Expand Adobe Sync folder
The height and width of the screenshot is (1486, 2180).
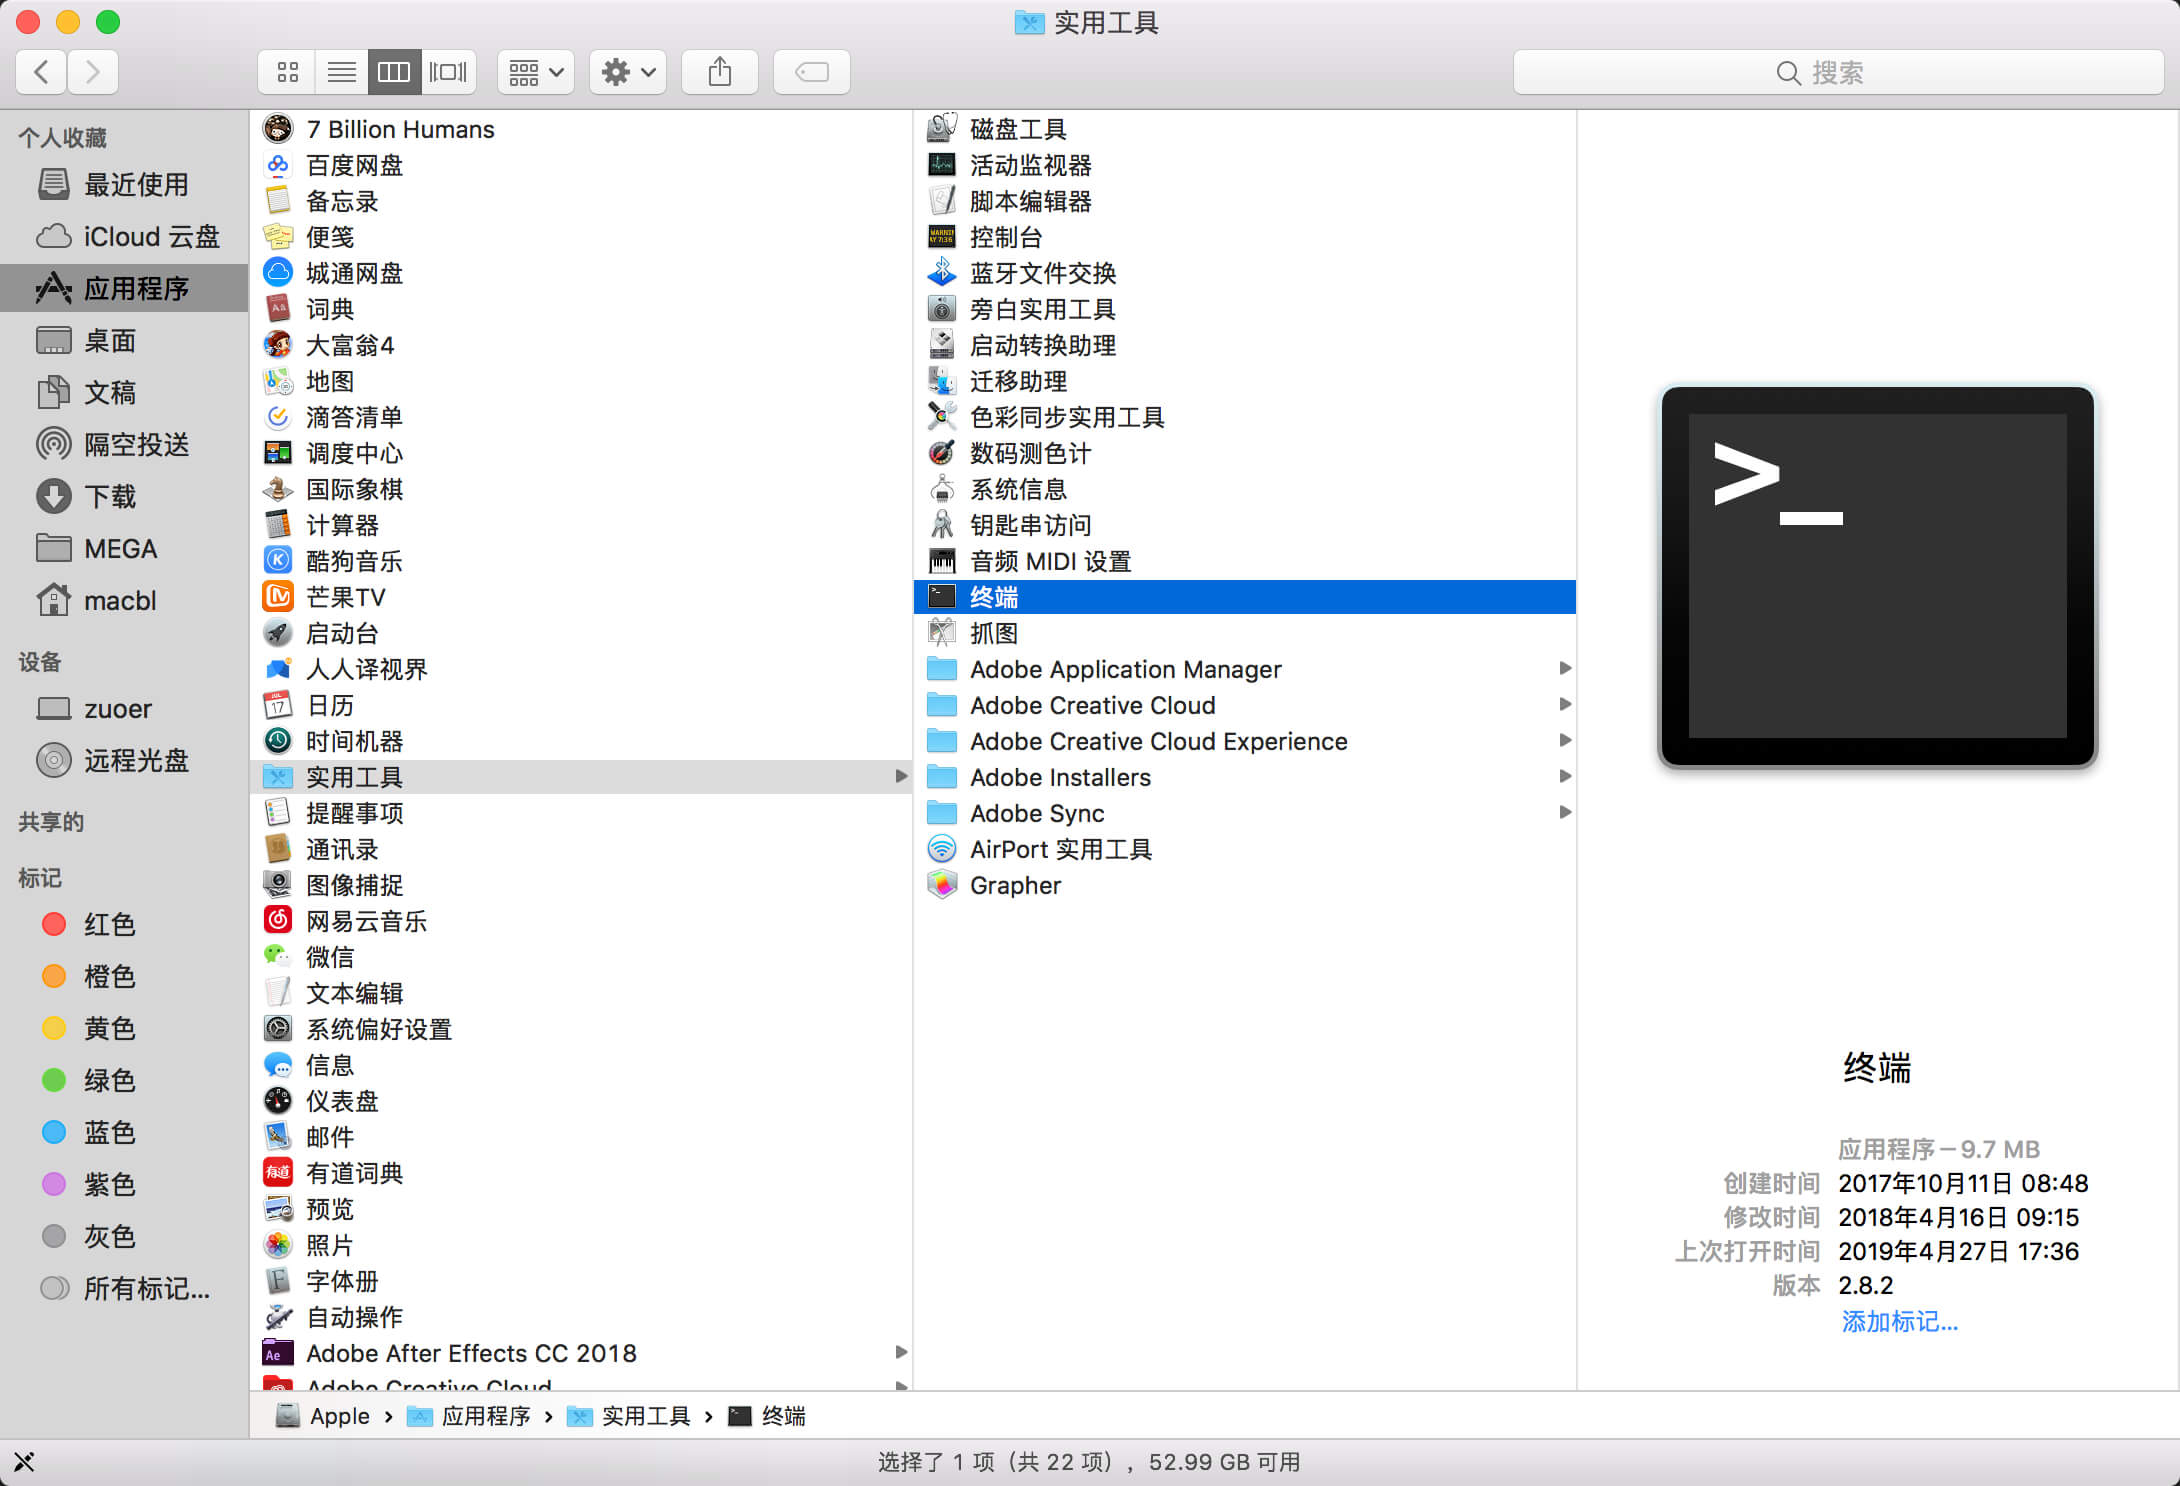pyautogui.click(x=1565, y=813)
